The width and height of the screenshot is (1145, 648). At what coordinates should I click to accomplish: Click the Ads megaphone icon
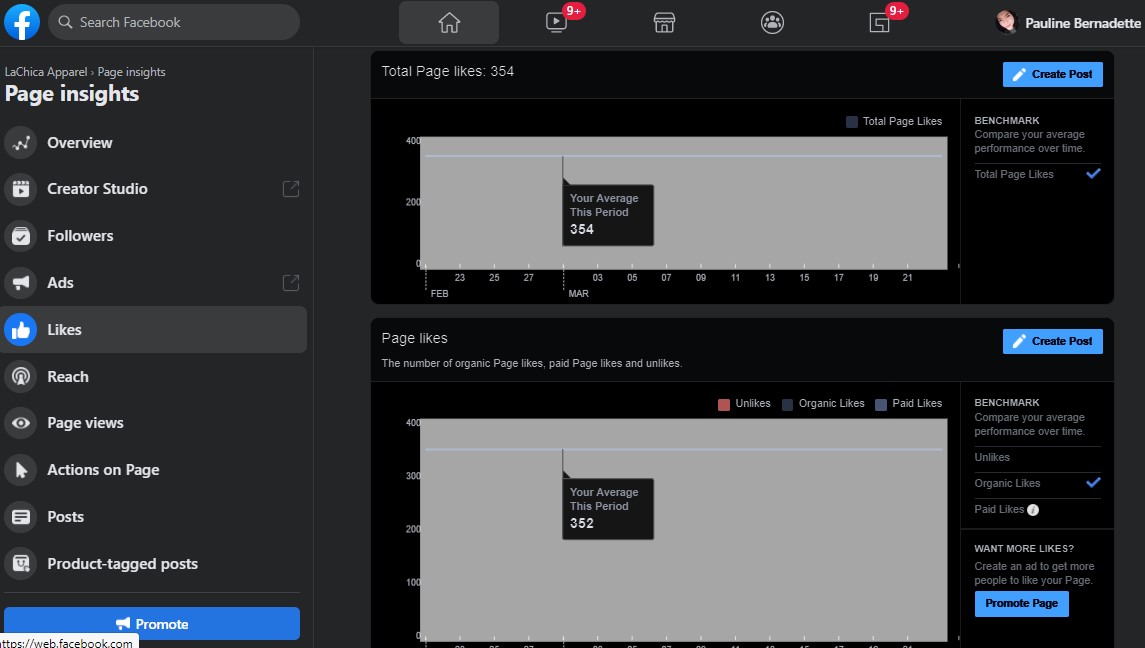20,283
